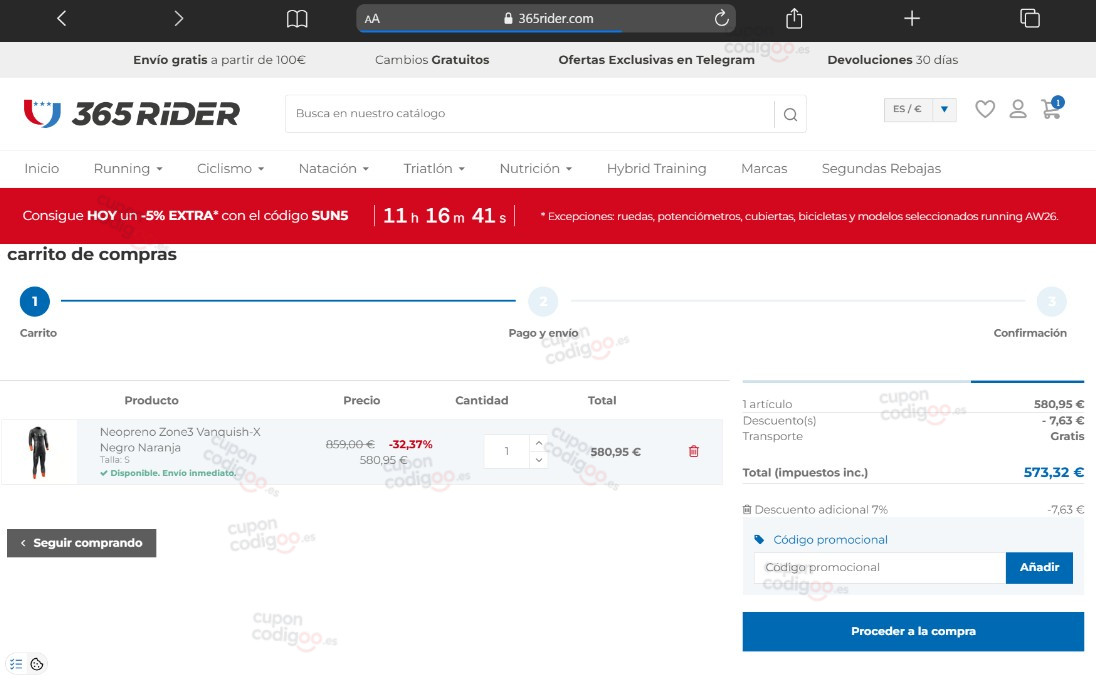Go to Inicio
The height and width of the screenshot is (687, 1096).
(42, 168)
